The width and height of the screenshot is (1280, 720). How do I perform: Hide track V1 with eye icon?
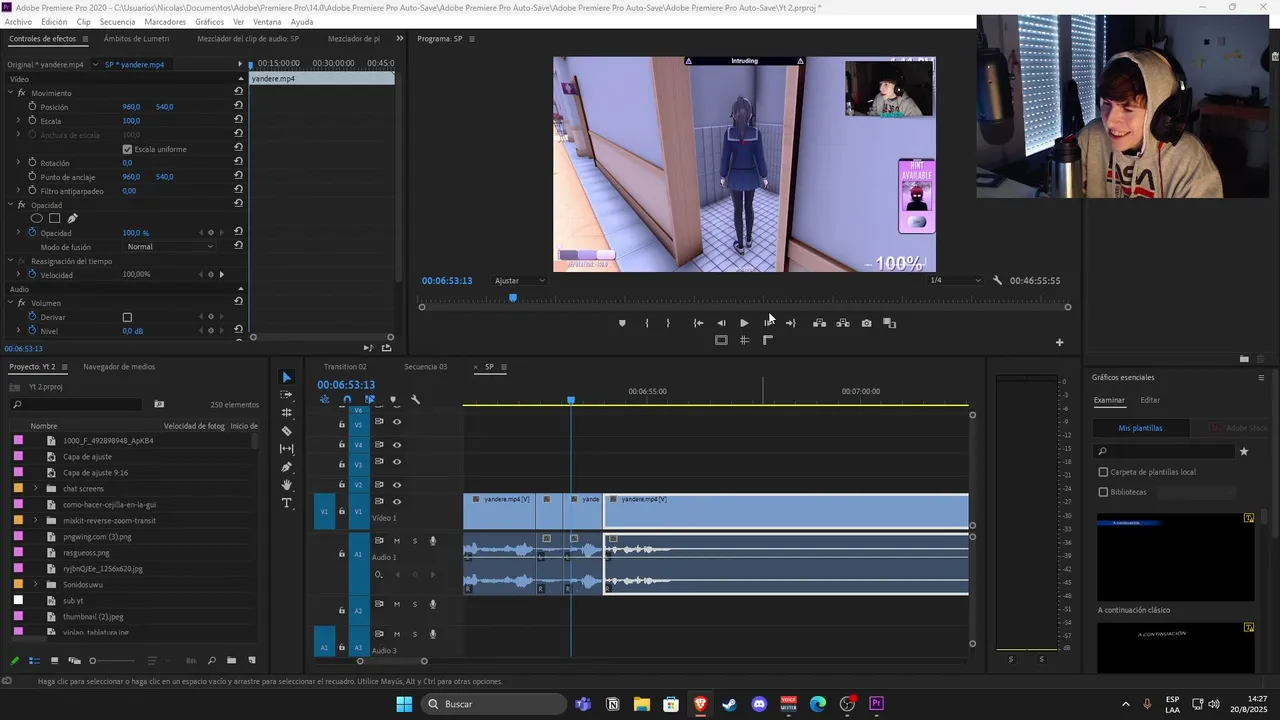[x=397, y=502]
